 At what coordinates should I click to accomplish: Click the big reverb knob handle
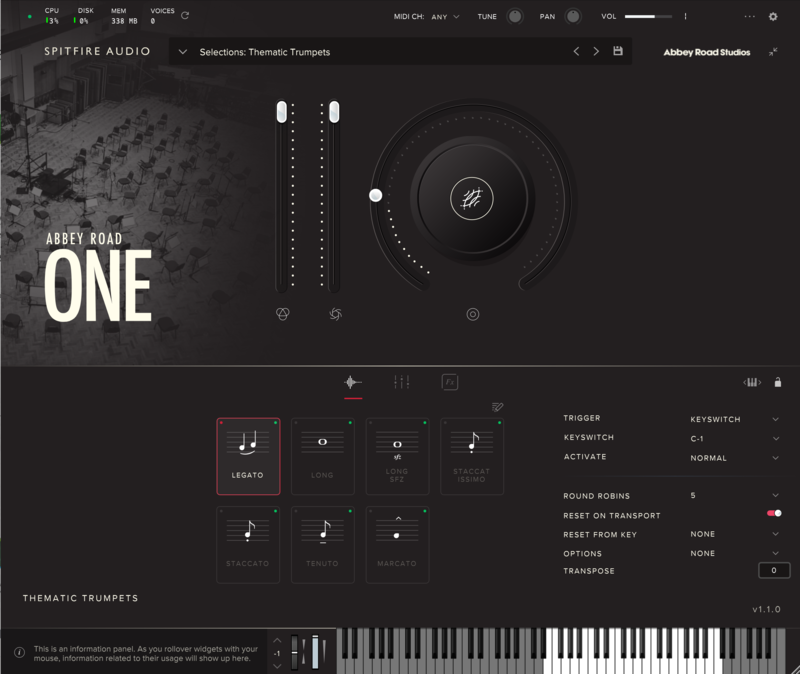(x=376, y=195)
